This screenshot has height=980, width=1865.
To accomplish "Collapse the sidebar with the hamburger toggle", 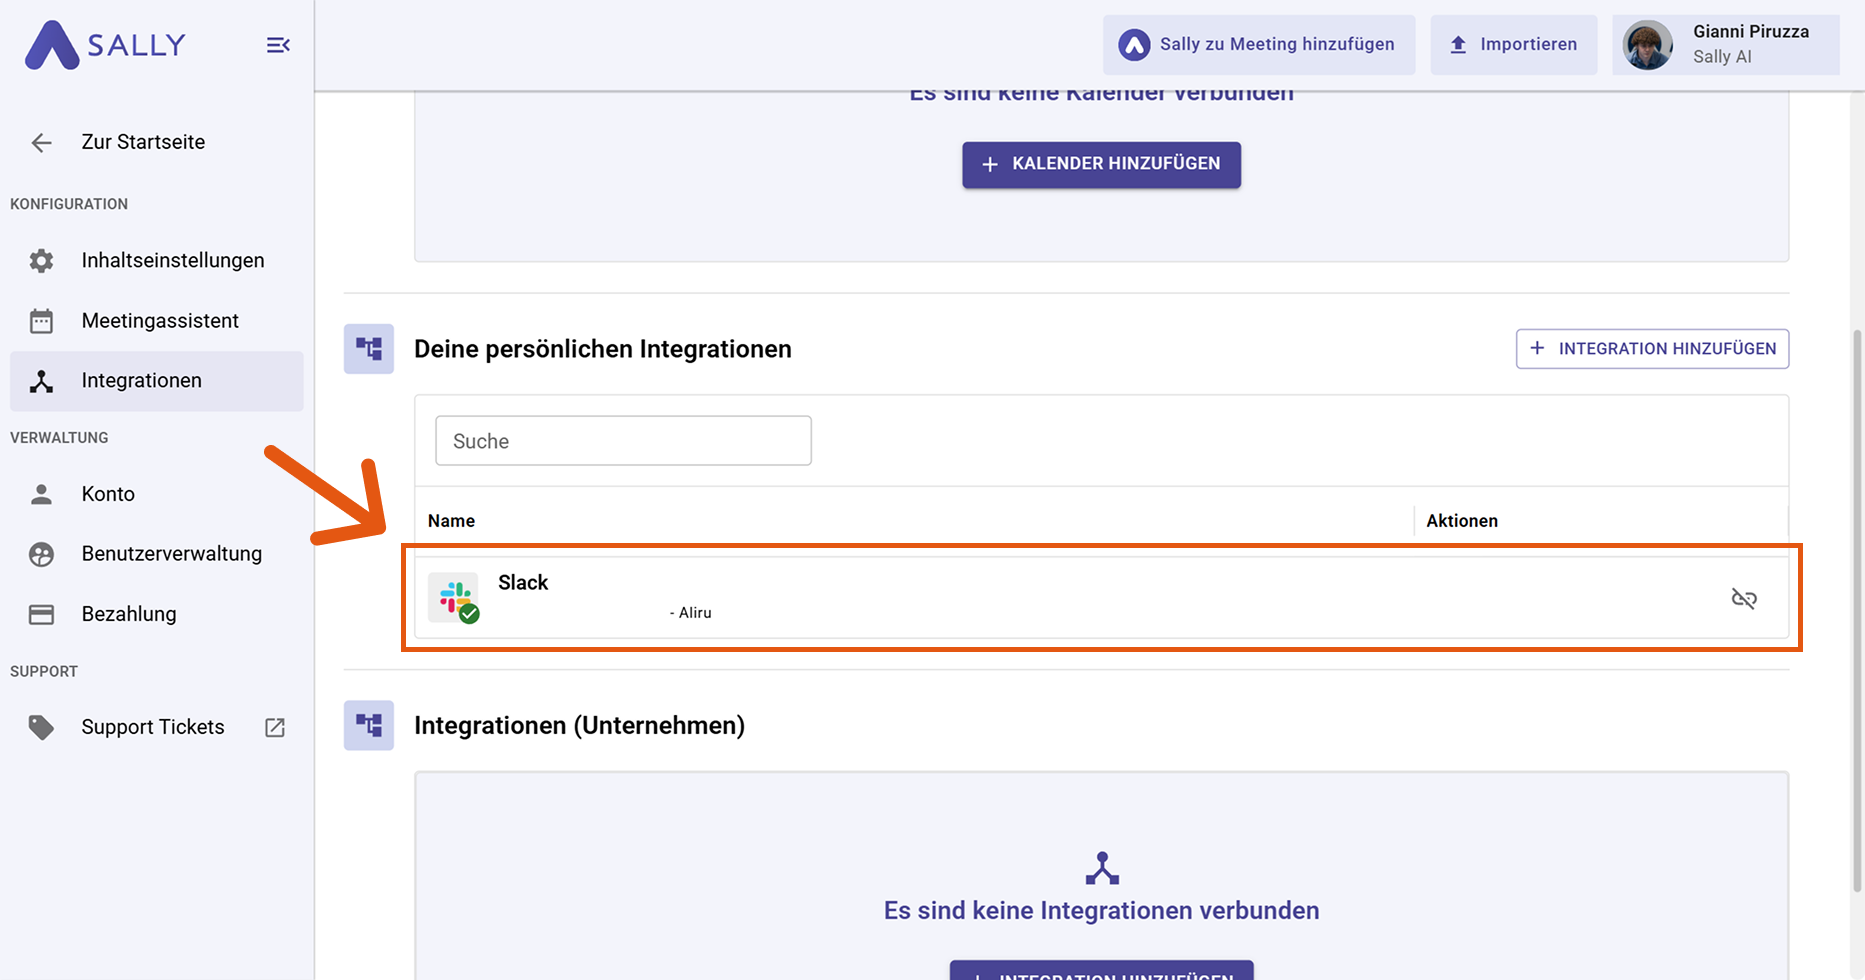I will click(x=277, y=44).
